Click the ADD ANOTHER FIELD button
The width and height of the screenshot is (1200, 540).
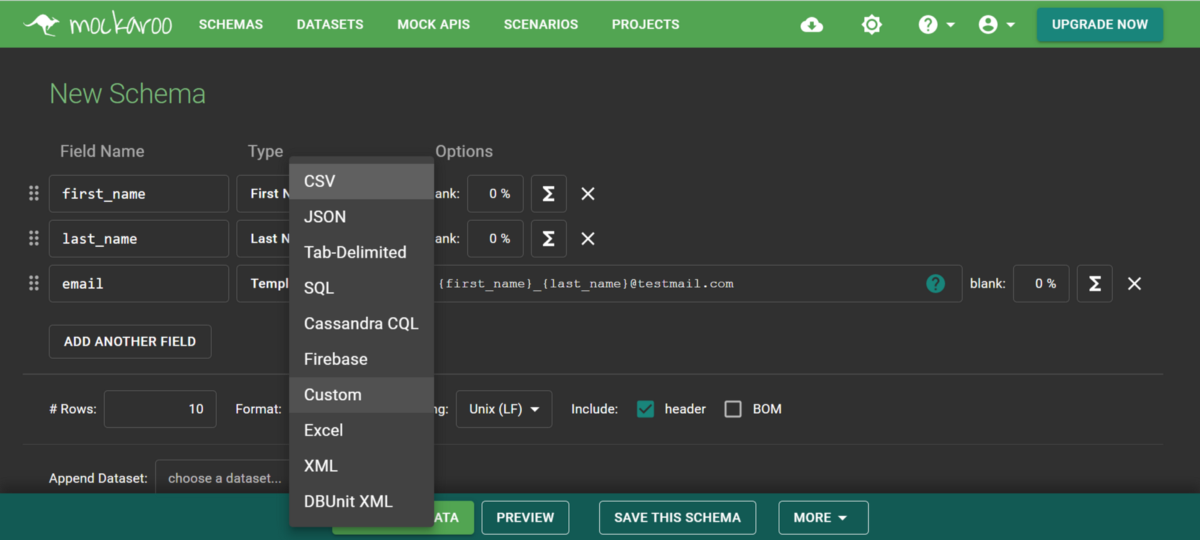pyautogui.click(x=130, y=341)
